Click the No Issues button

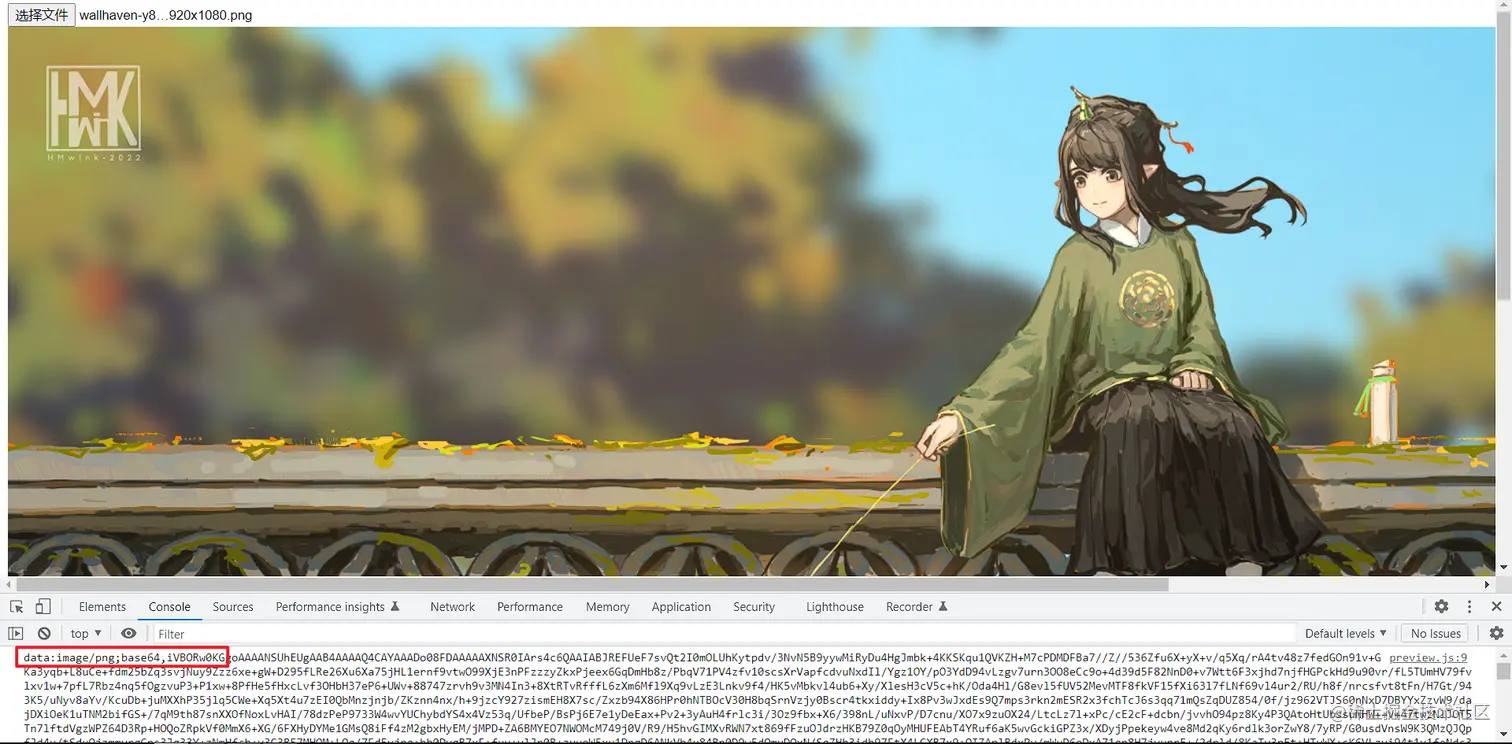1436,634
